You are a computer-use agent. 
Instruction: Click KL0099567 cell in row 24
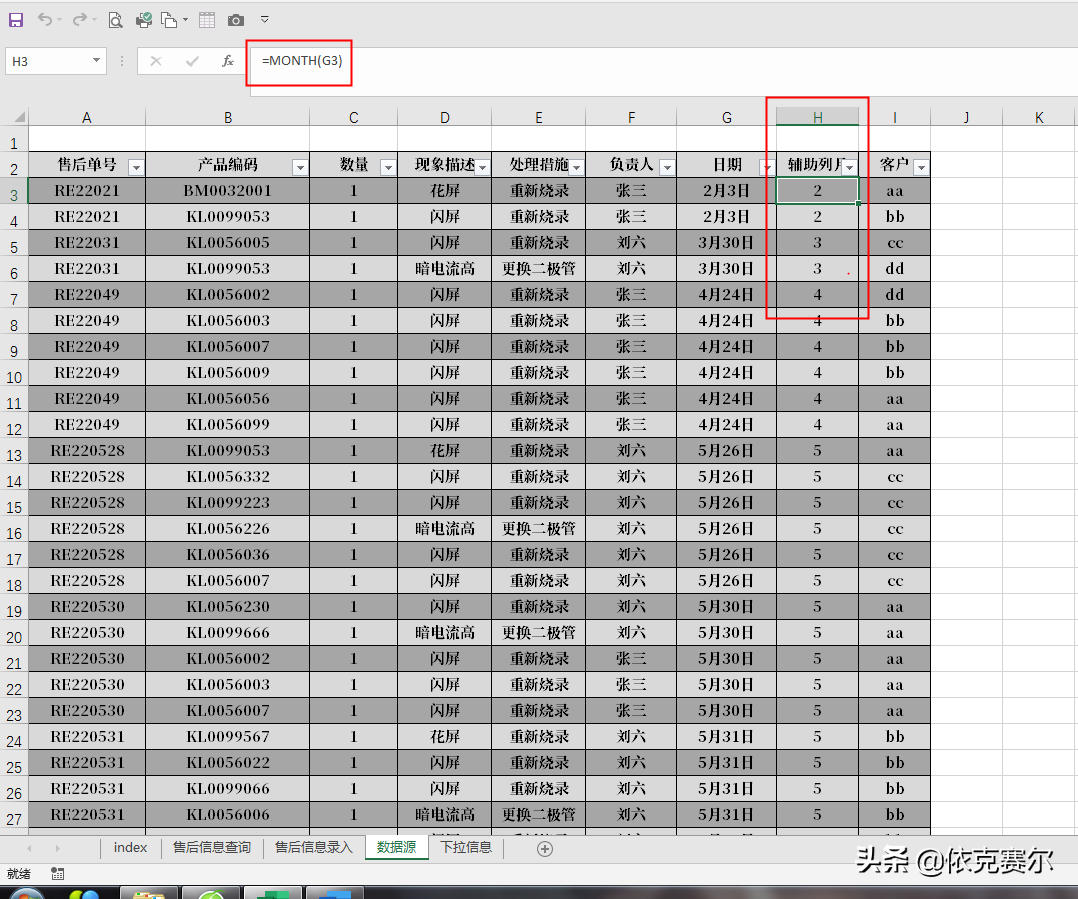click(x=228, y=737)
